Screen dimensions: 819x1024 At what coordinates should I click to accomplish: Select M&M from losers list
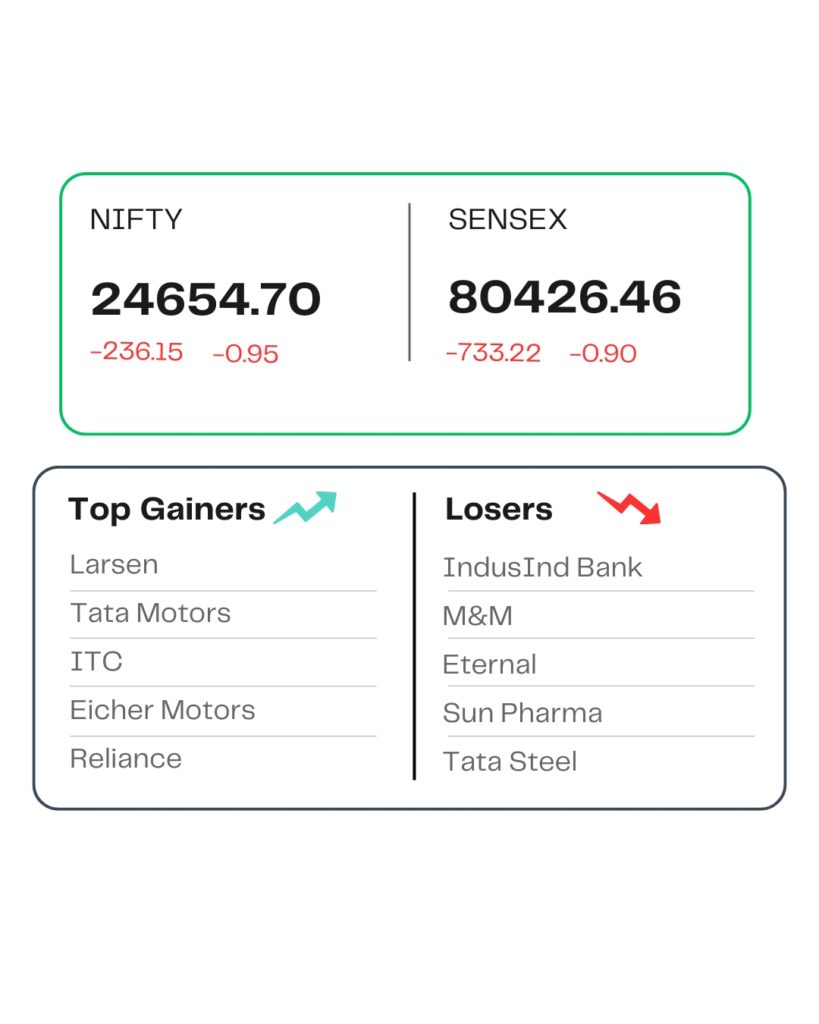[477, 616]
